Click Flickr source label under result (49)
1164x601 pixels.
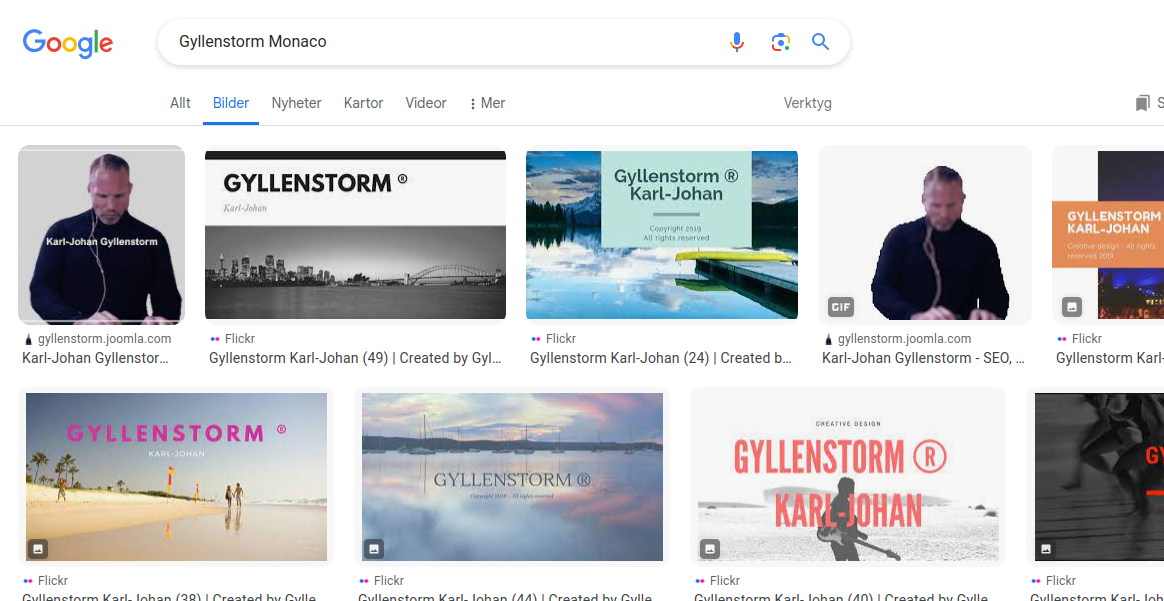click(x=240, y=339)
